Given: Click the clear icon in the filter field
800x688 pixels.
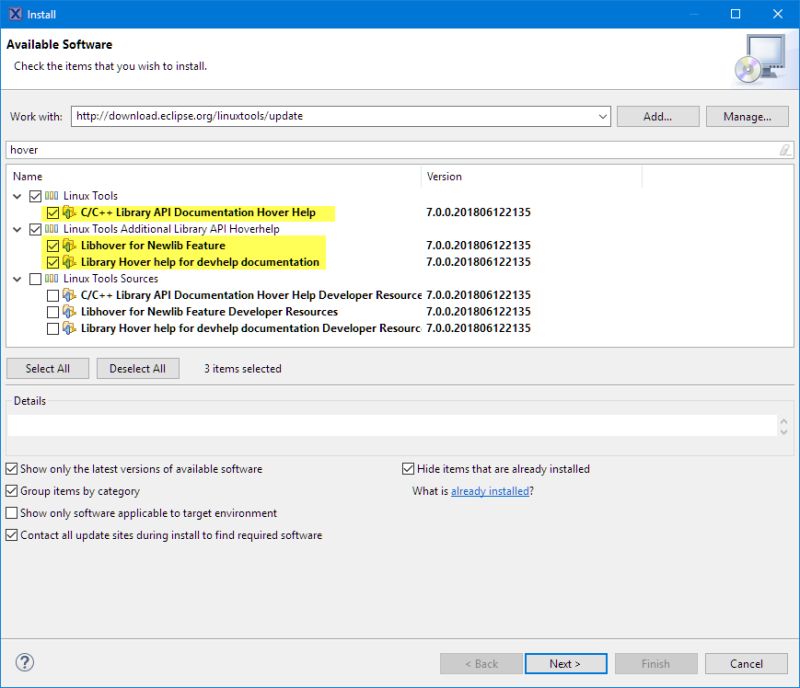Looking at the screenshot, I should 784,149.
